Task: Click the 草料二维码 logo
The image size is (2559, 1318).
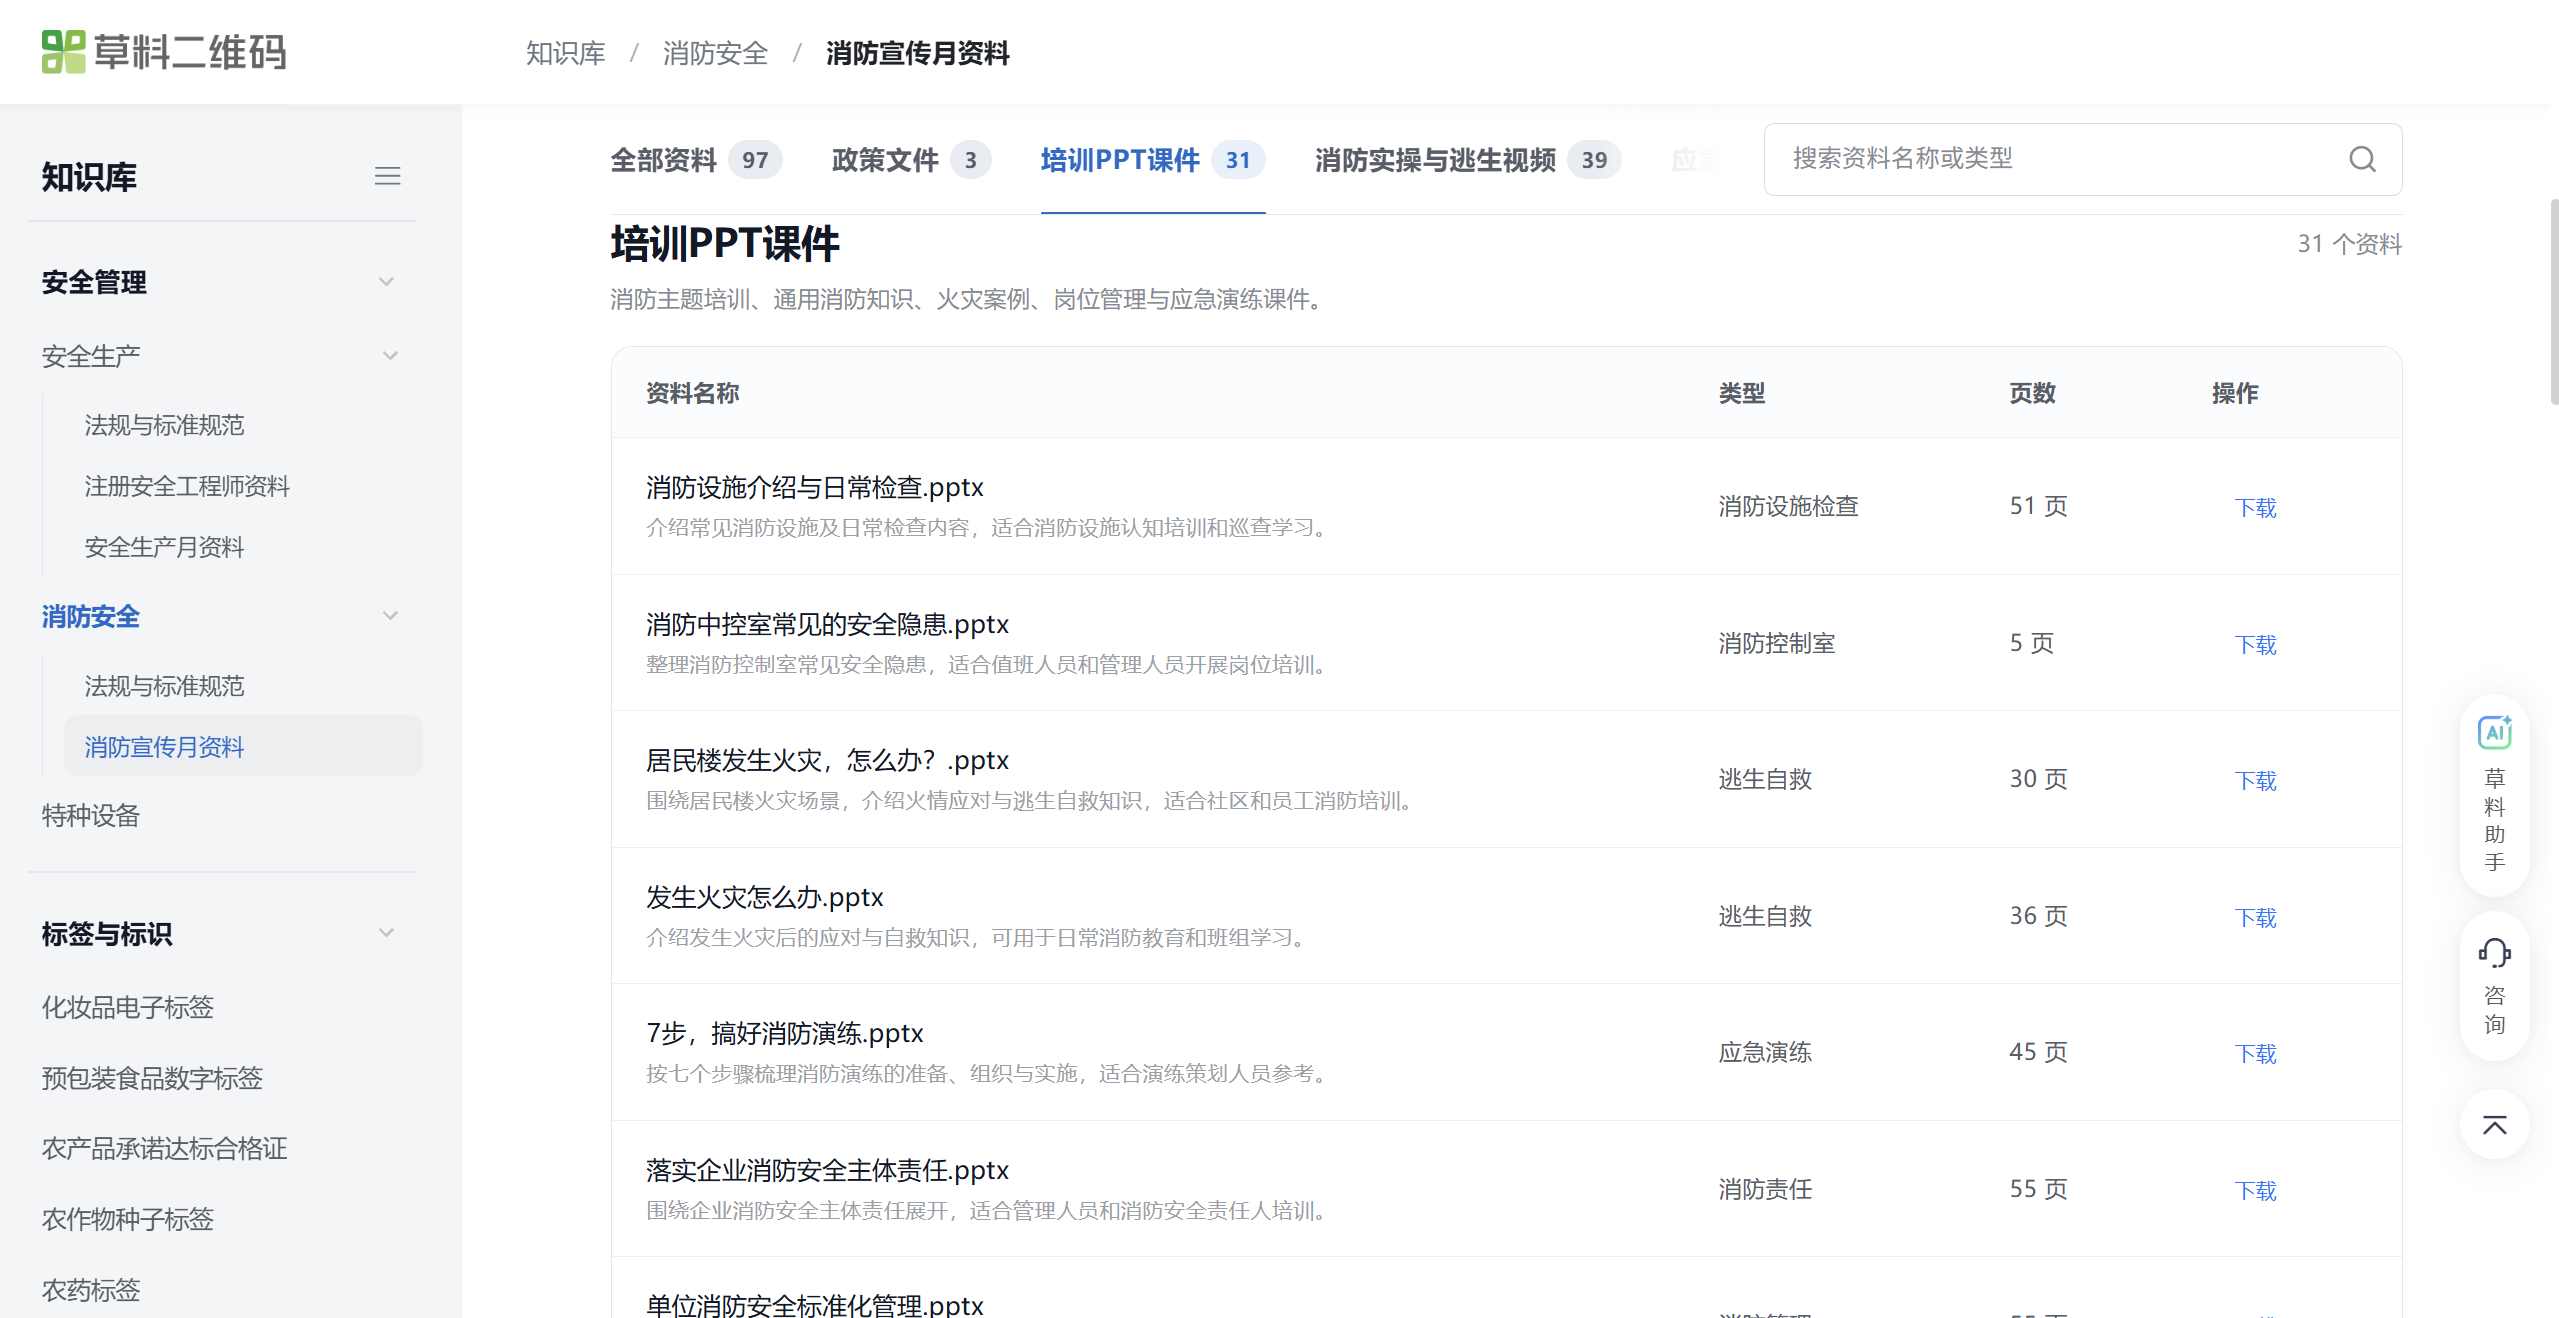Action: 164,52
